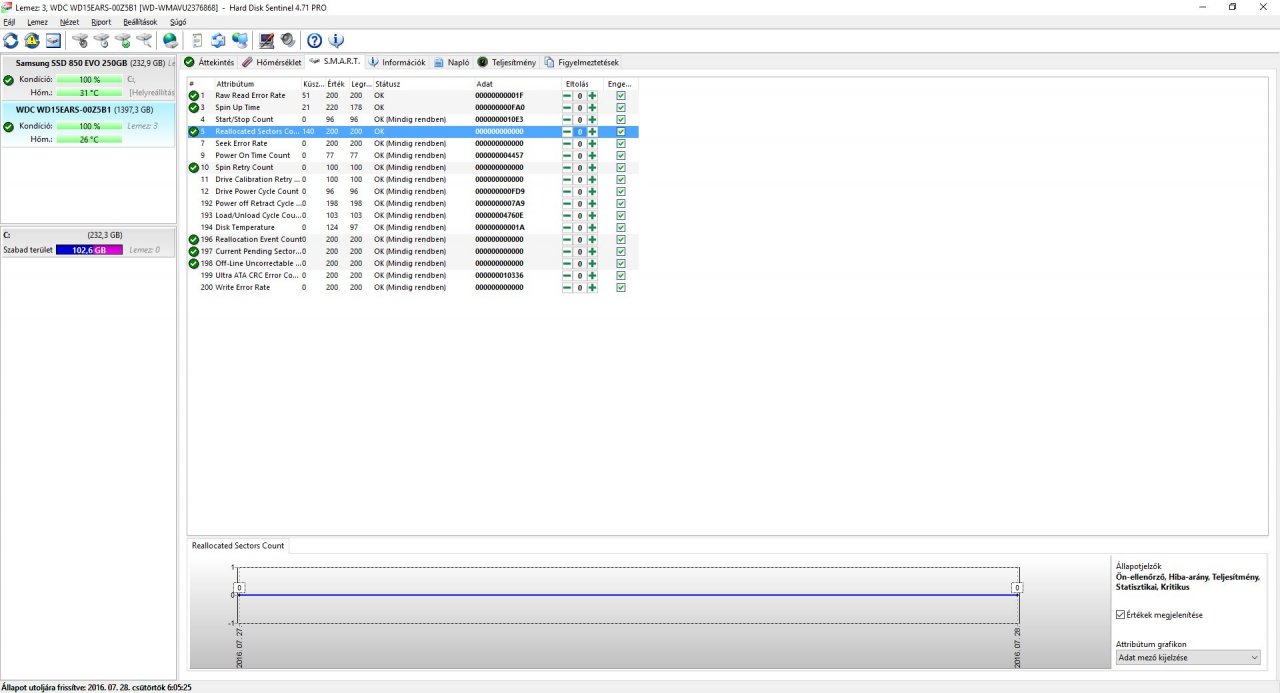The height and width of the screenshot is (693, 1280).
Task: Click the stethoscope icon with green check
Action: click(x=123, y=40)
